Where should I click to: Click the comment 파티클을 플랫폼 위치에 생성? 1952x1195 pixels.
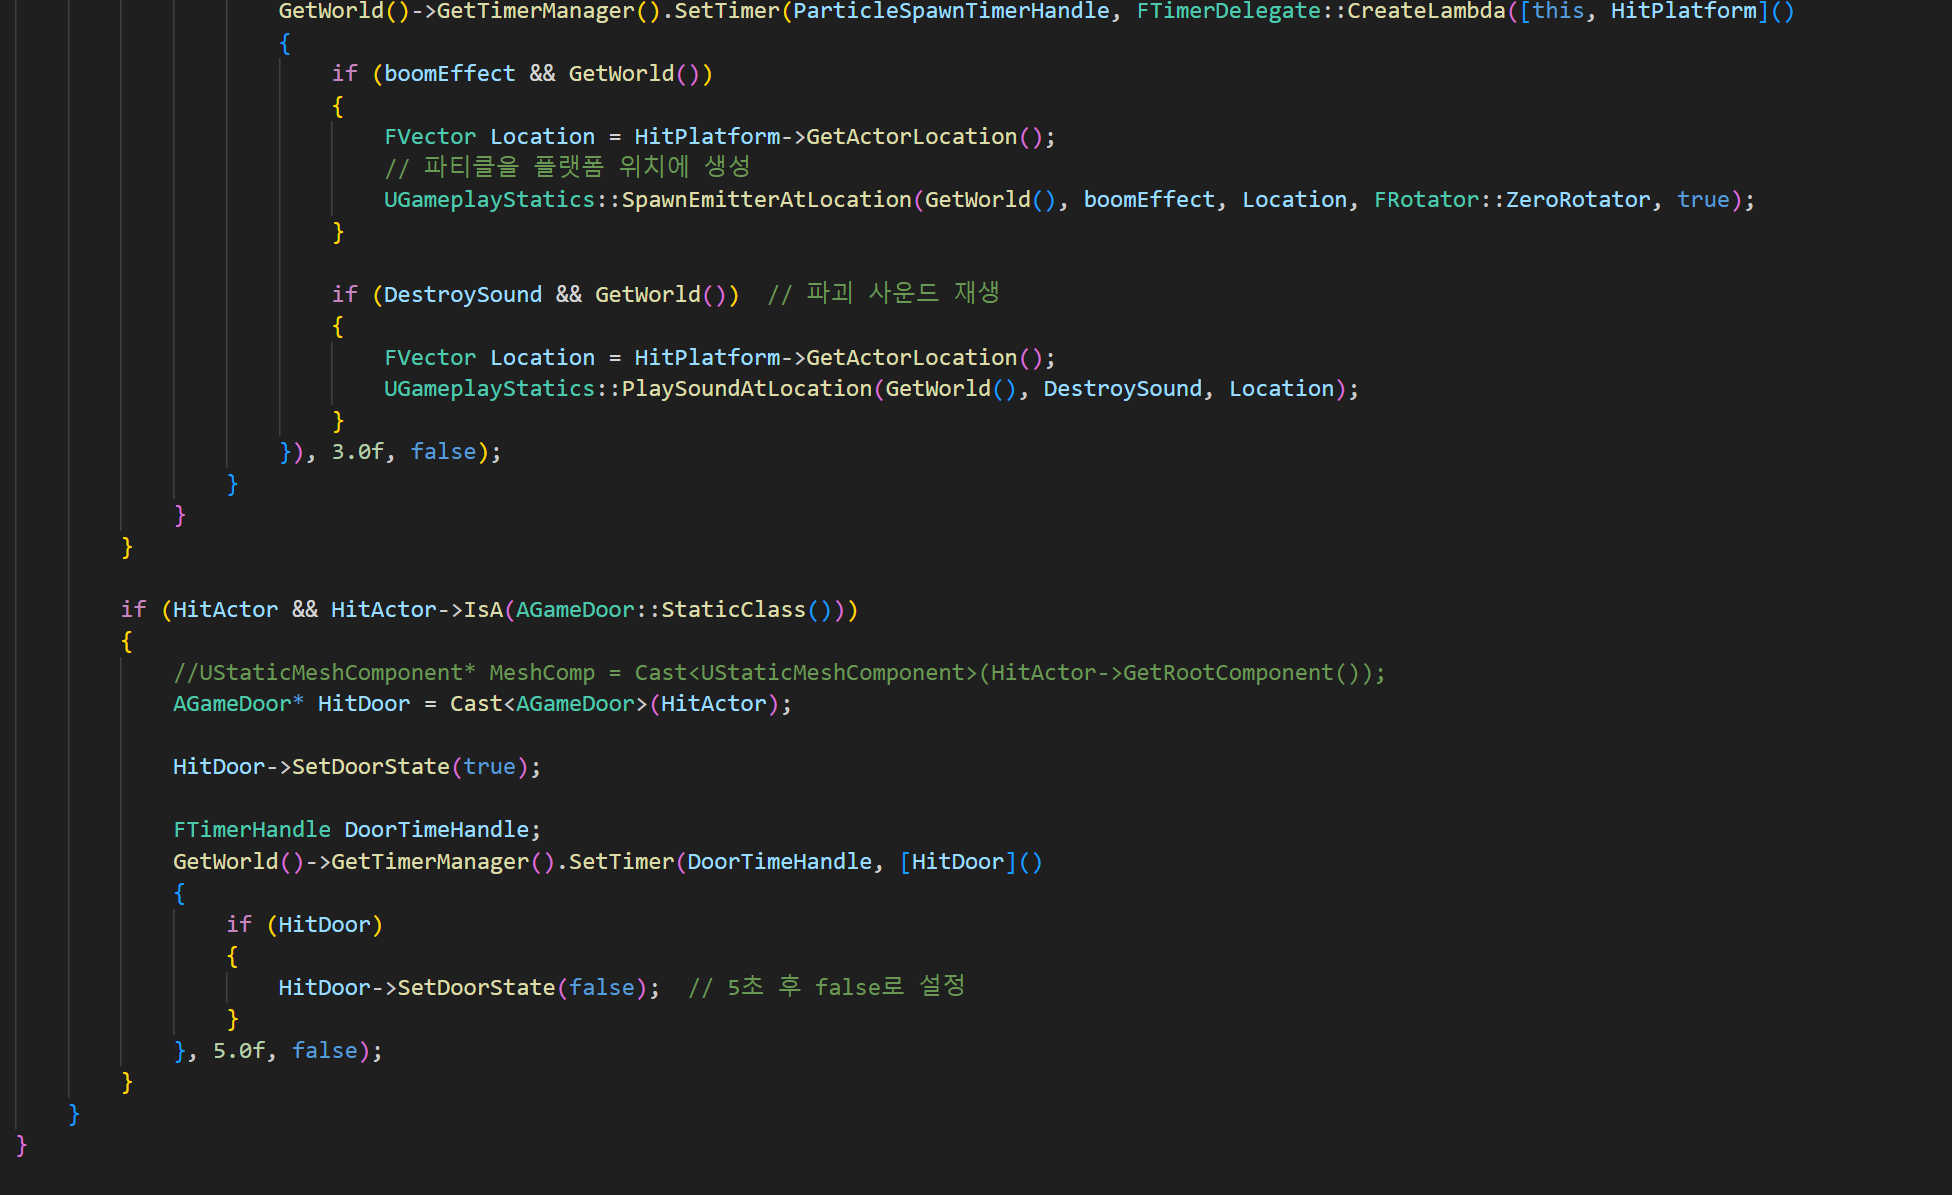click(567, 167)
